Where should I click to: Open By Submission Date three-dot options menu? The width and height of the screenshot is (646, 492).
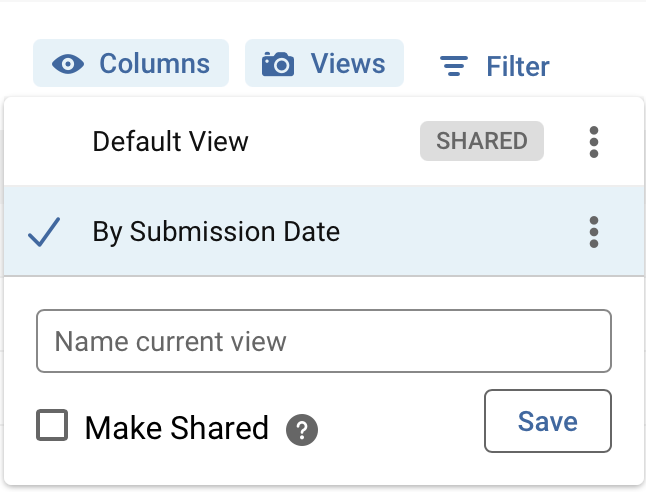594,232
